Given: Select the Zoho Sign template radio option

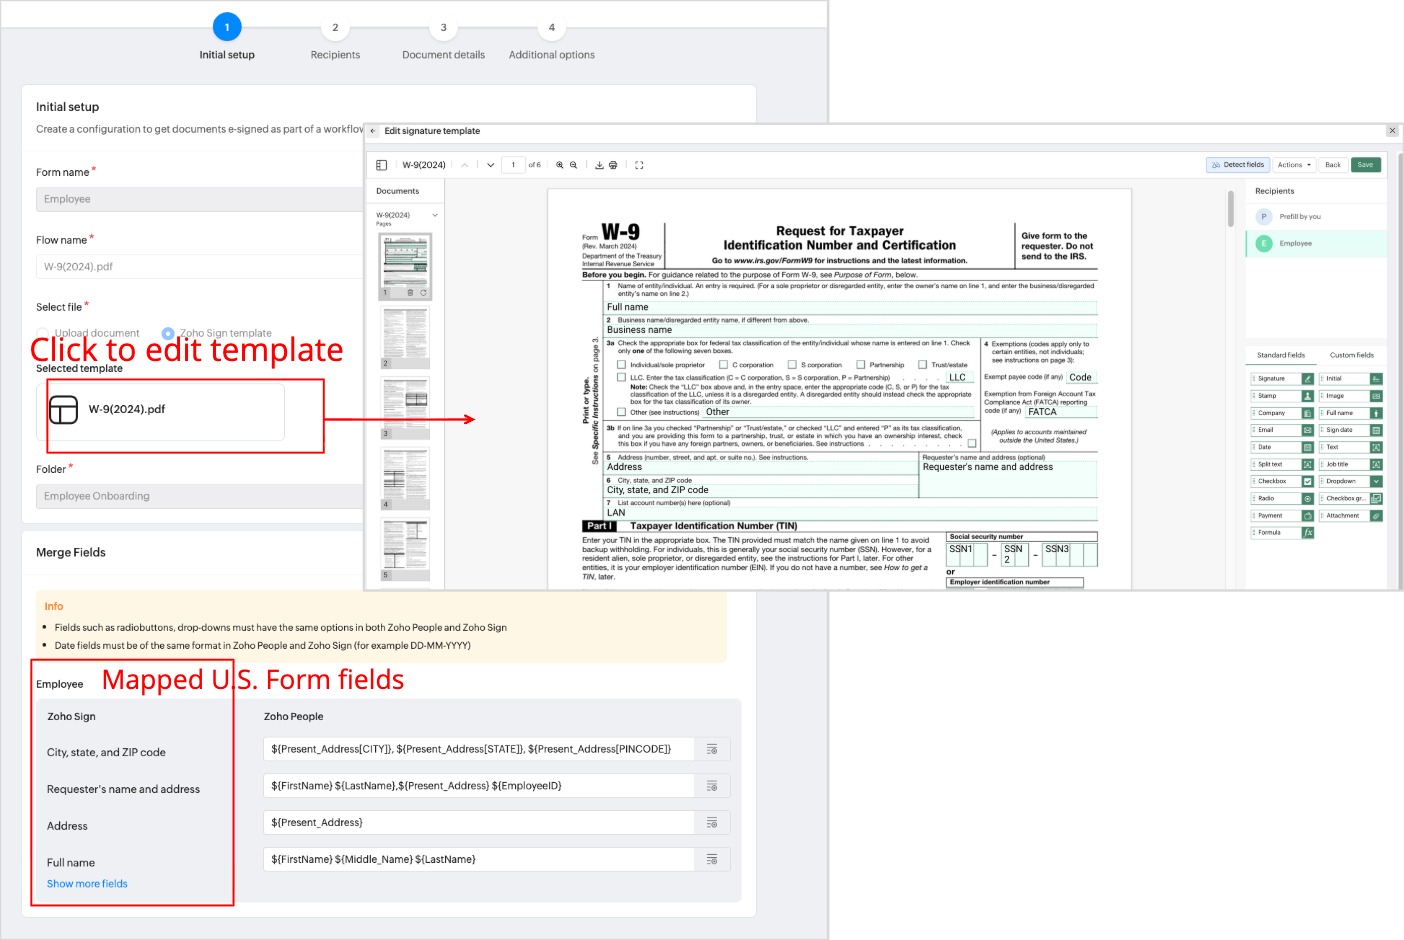Looking at the screenshot, I should pos(168,333).
